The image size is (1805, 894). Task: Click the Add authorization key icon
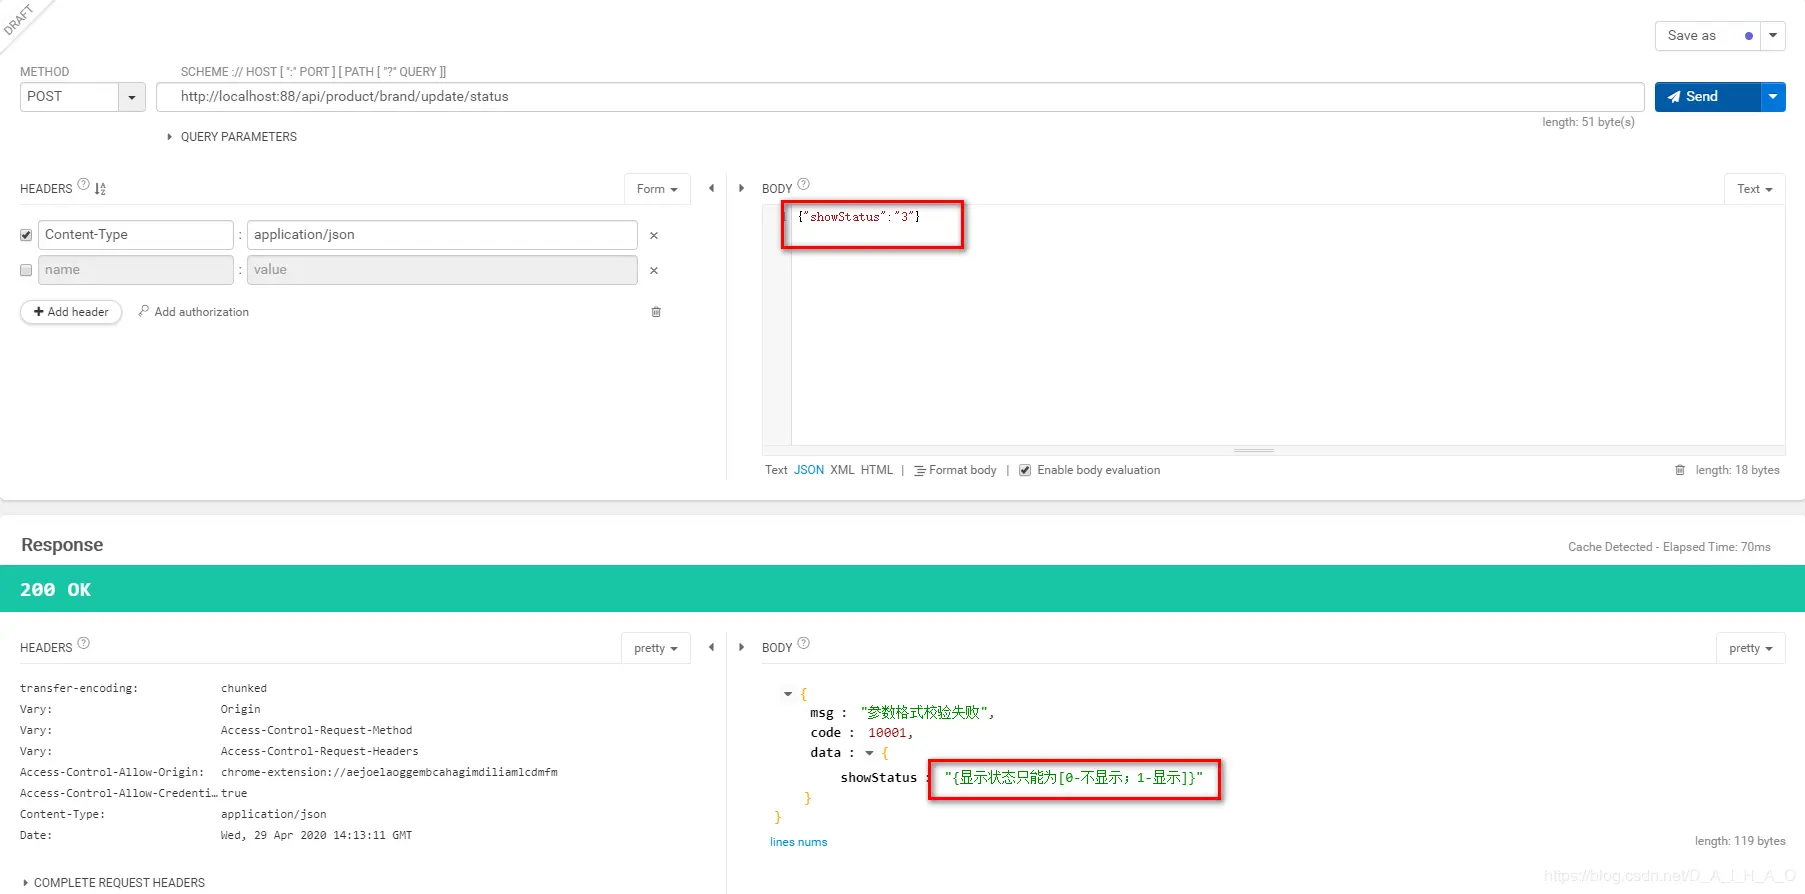pyautogui.click(x=144, y=311)
